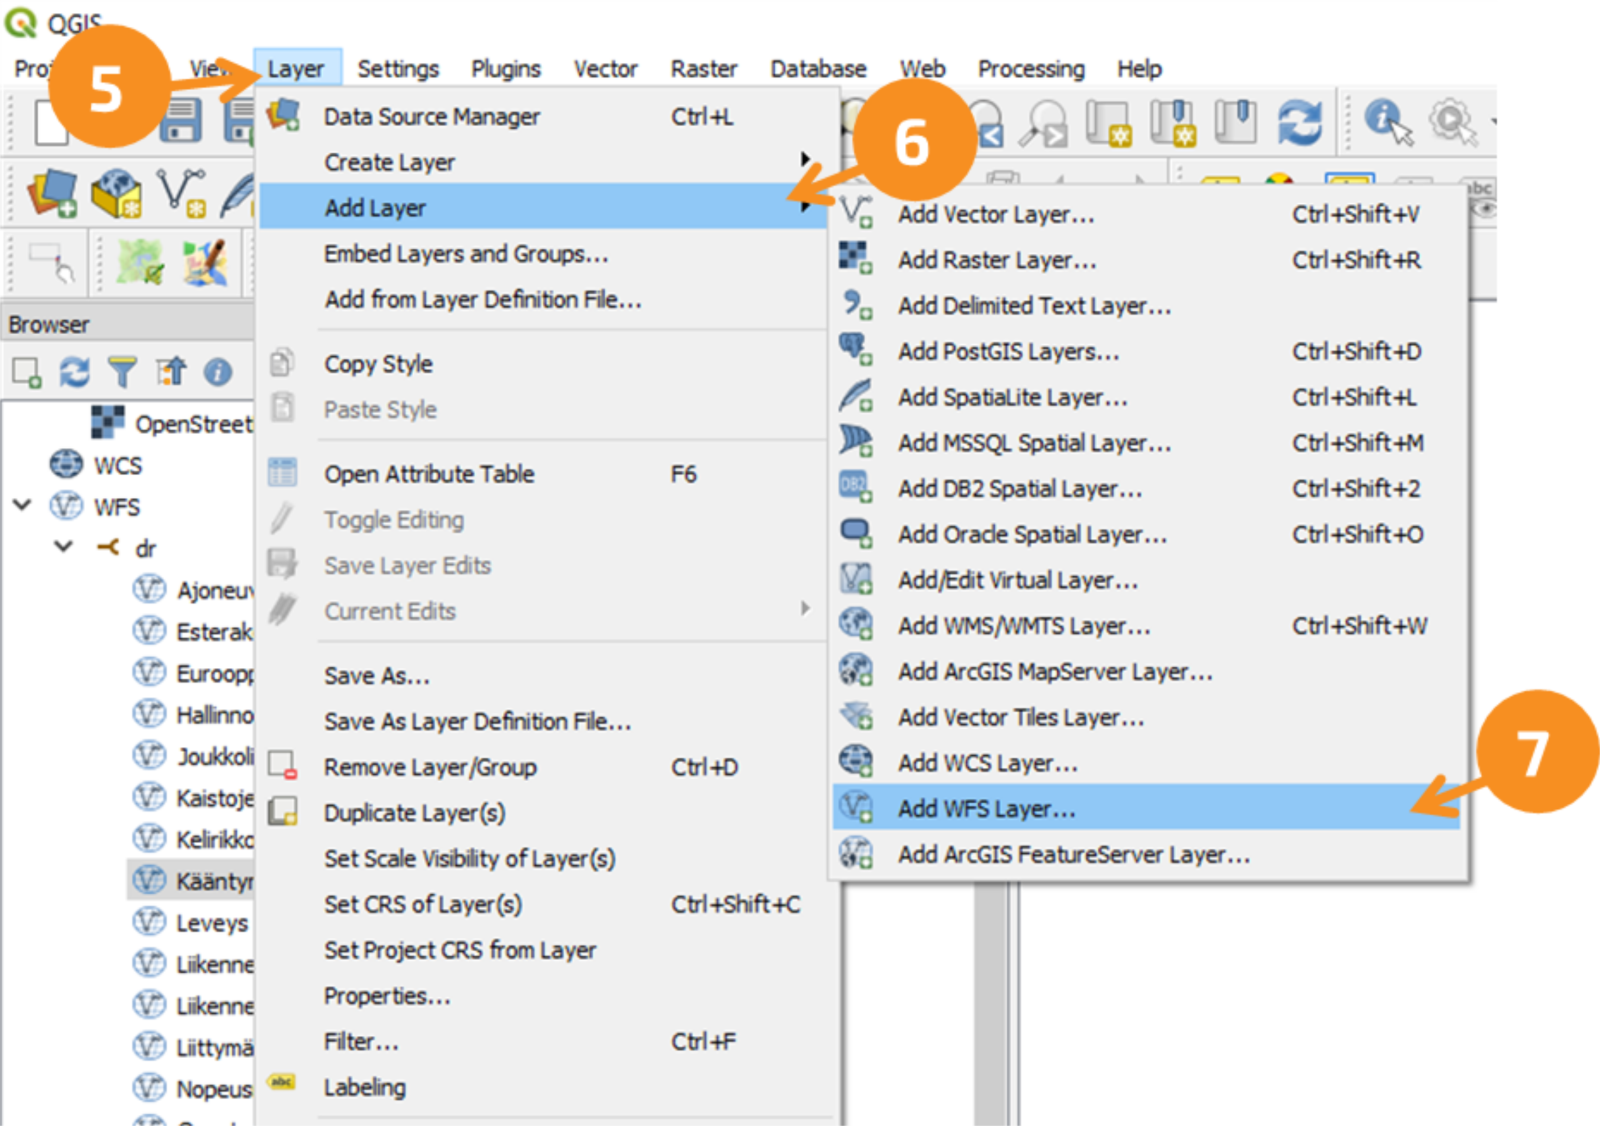Click the Refresh icon in Browser panel
This screenshot has width=1600, height=1126.
click(74, 372)
